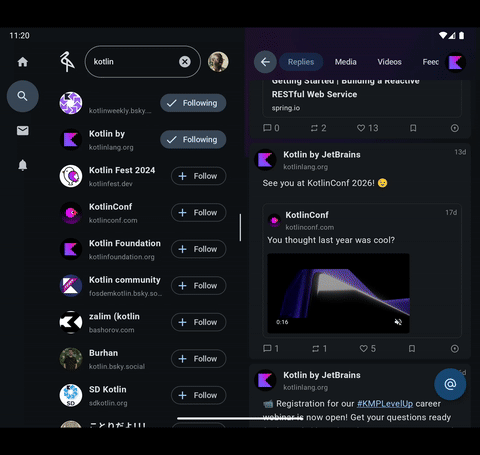Open Kotlin by JetBrains author on Registration post
480x455 pixels.
(x=322, y=375)
